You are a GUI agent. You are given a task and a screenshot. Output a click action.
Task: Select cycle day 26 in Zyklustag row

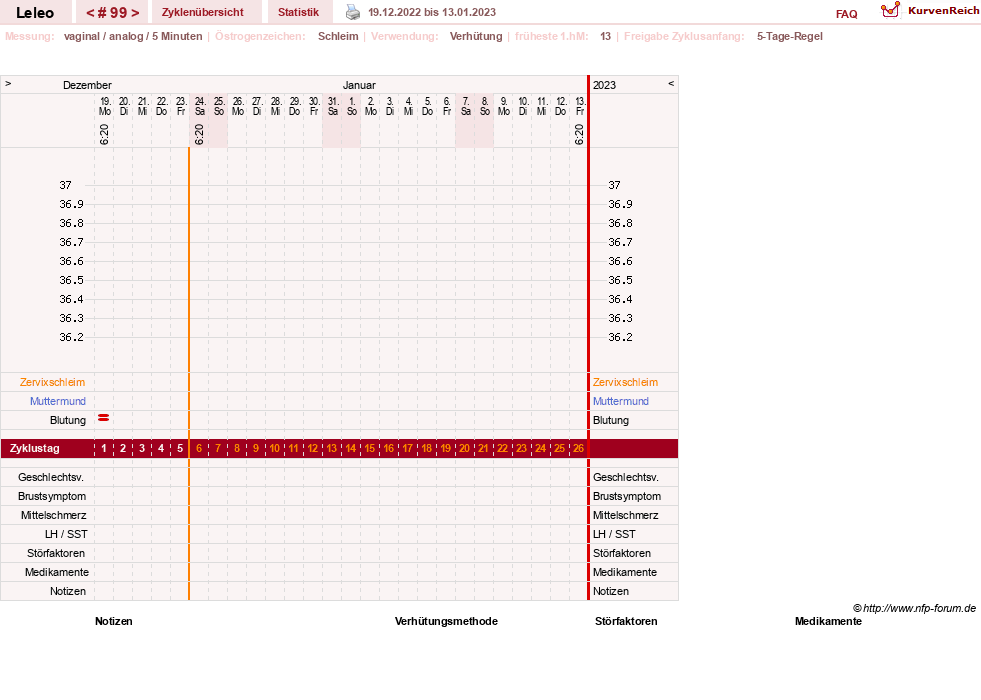(x=579, y=449)
